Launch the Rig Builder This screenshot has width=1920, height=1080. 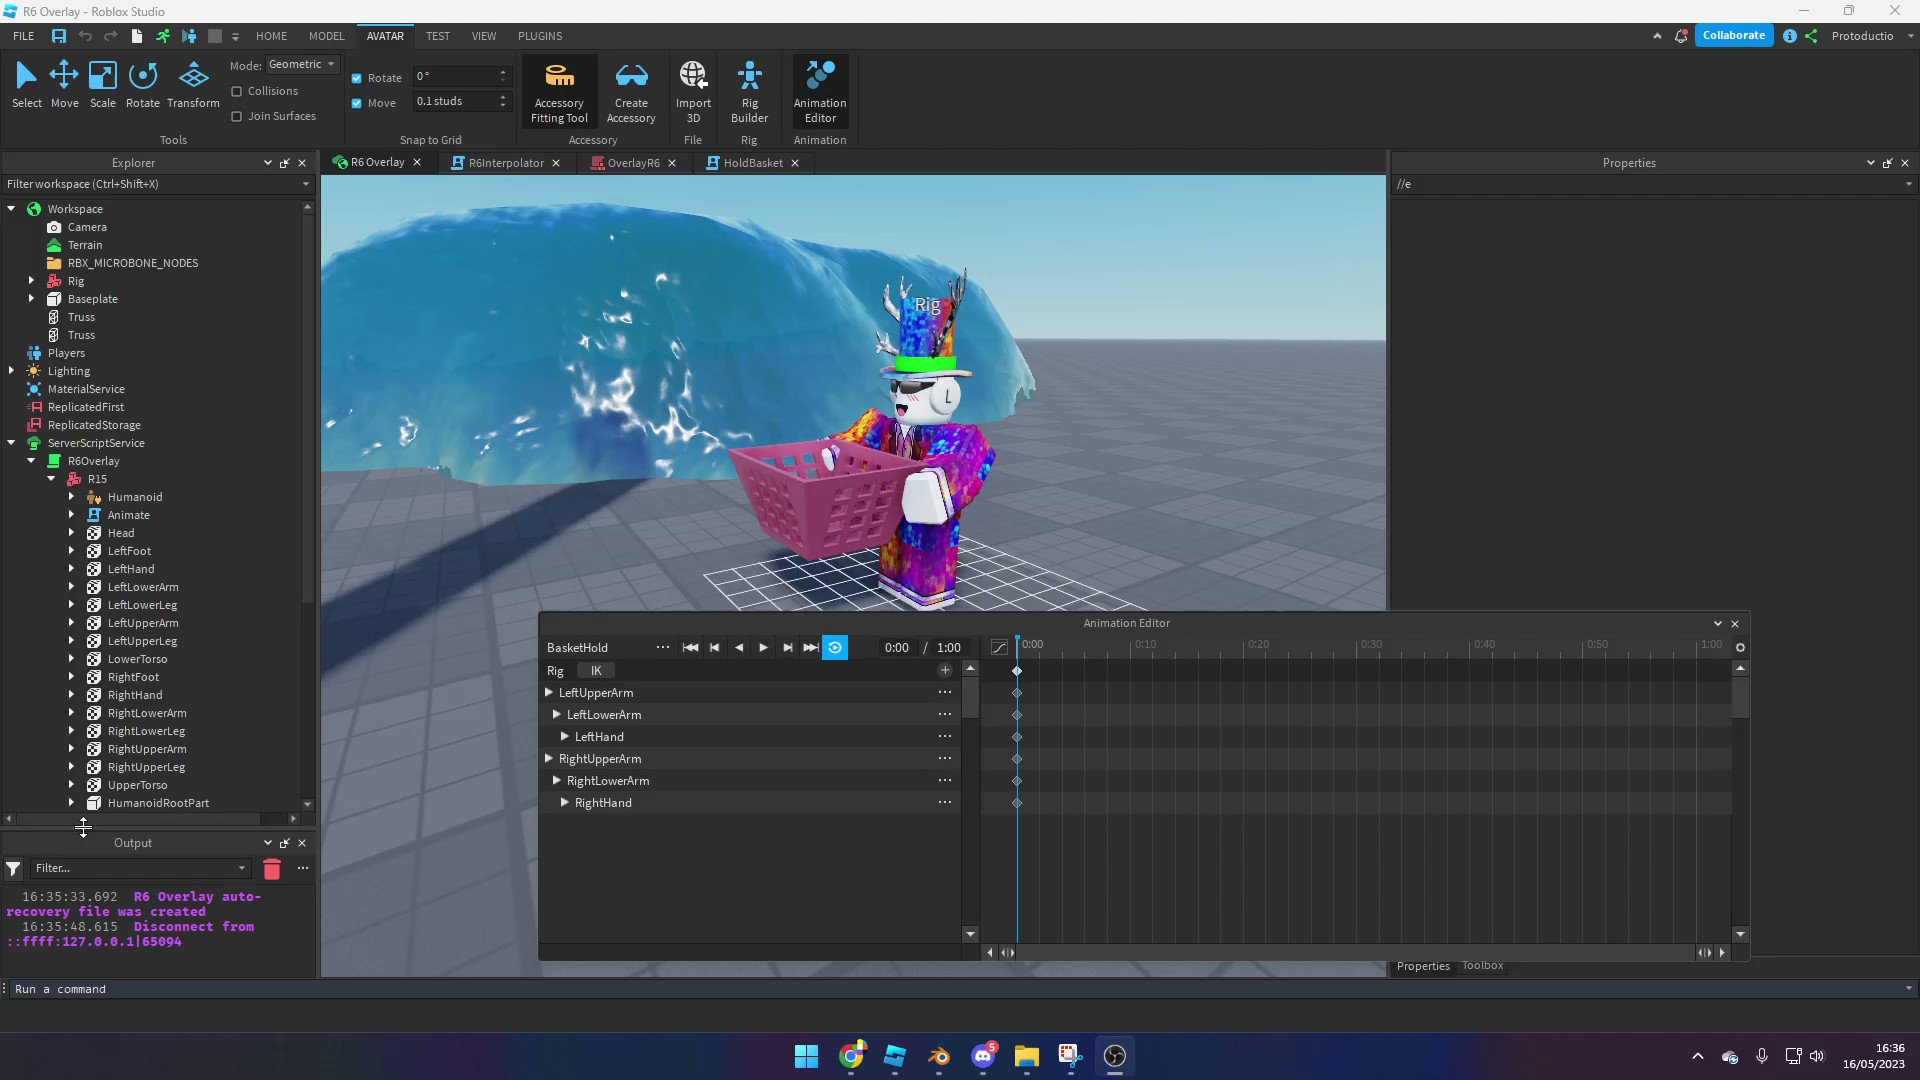click(x=749, y=90)
